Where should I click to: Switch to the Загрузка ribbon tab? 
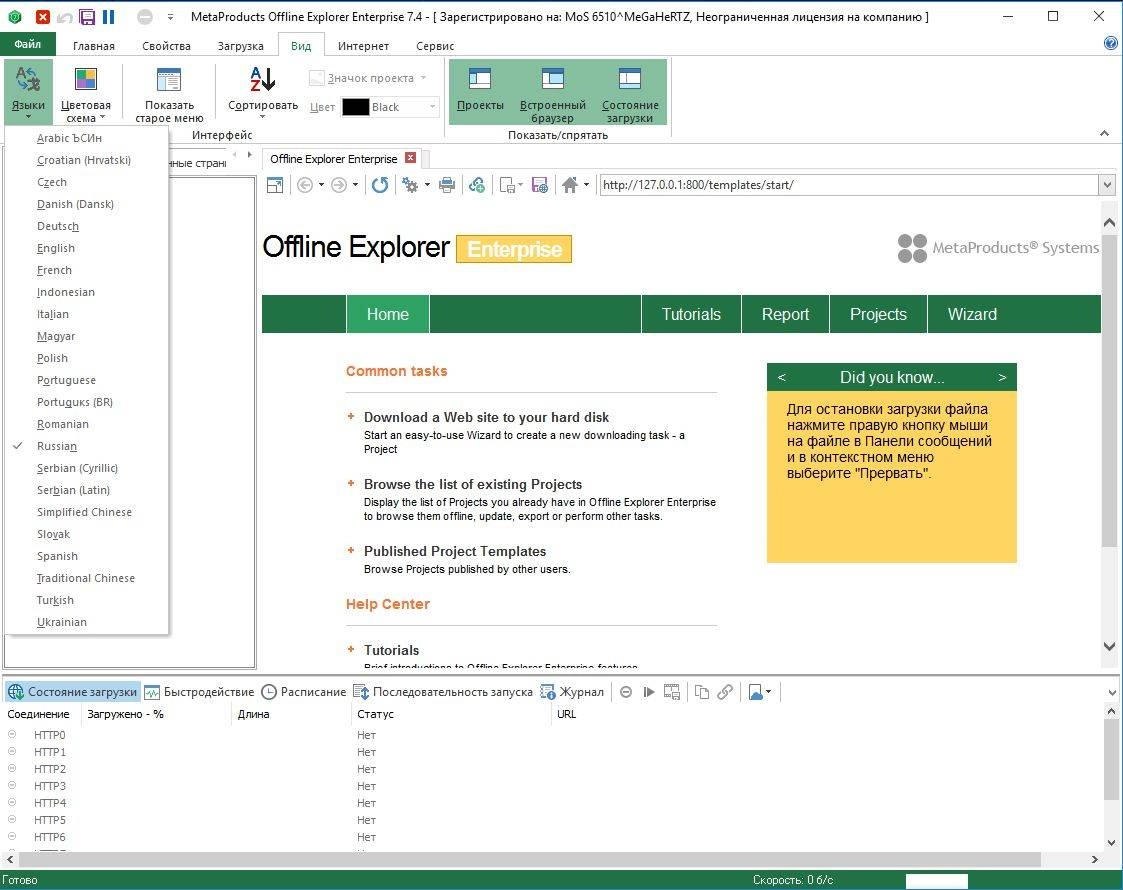point(241,46)
